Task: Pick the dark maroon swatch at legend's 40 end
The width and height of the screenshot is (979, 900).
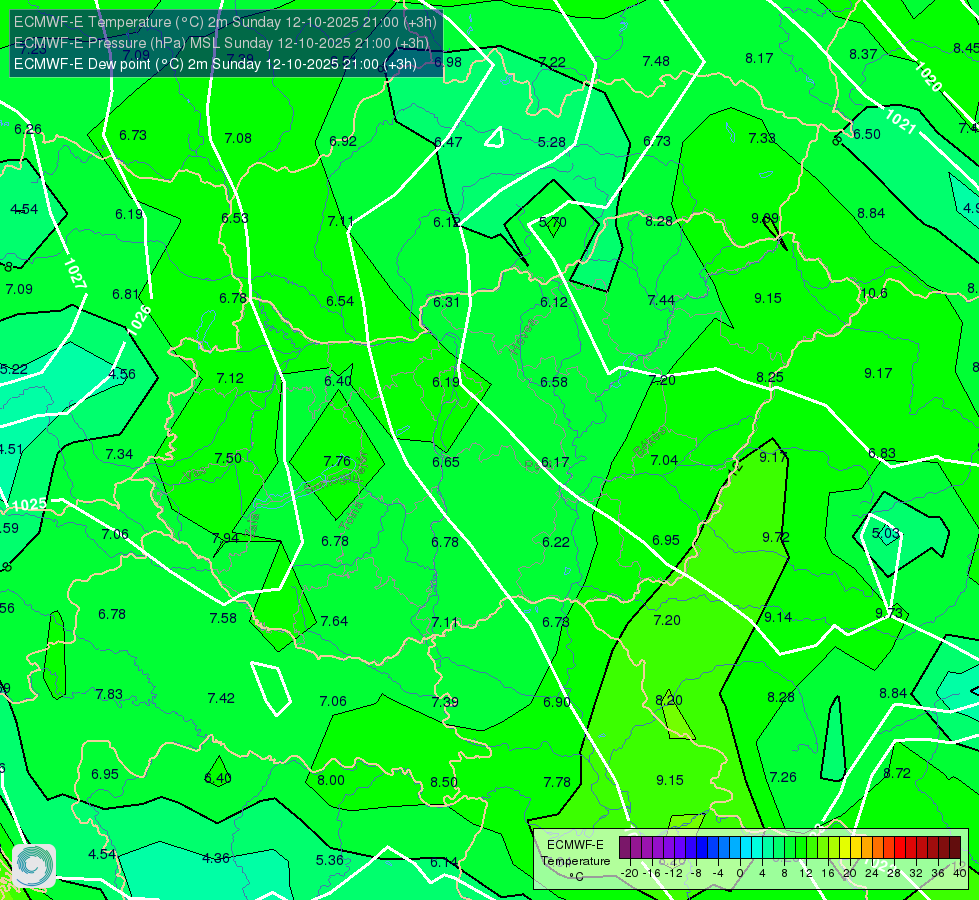Action: (x=955, y=848)
